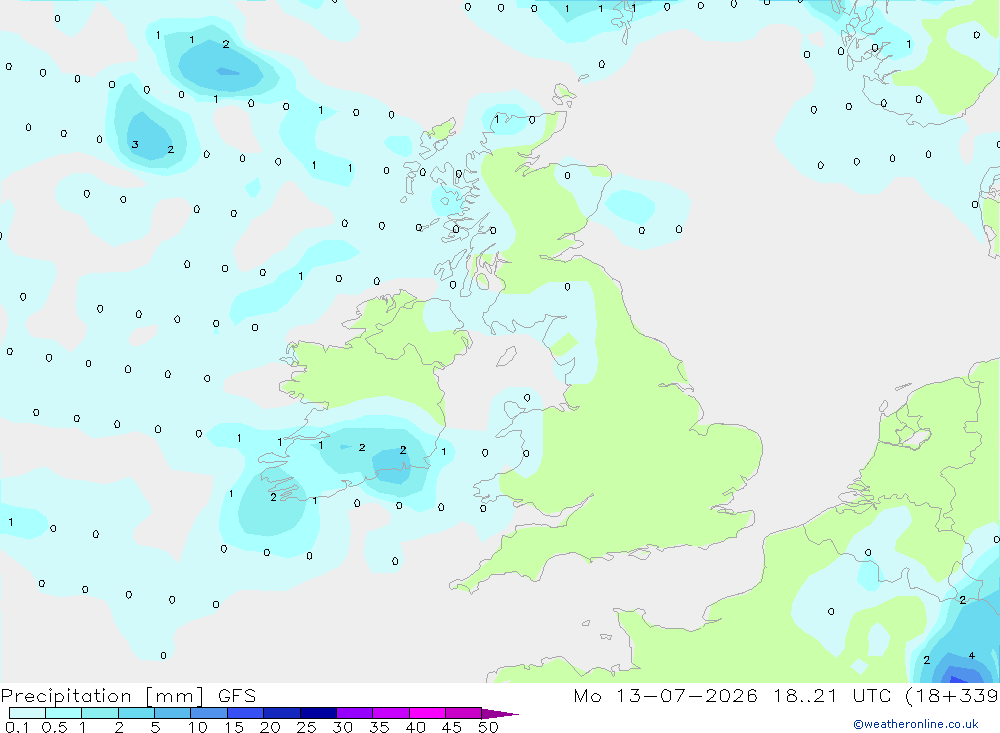This screenshot has height=733, width=1000.
Task: Click the 15–20 mm legend color box
Action: tap(246, 713)
